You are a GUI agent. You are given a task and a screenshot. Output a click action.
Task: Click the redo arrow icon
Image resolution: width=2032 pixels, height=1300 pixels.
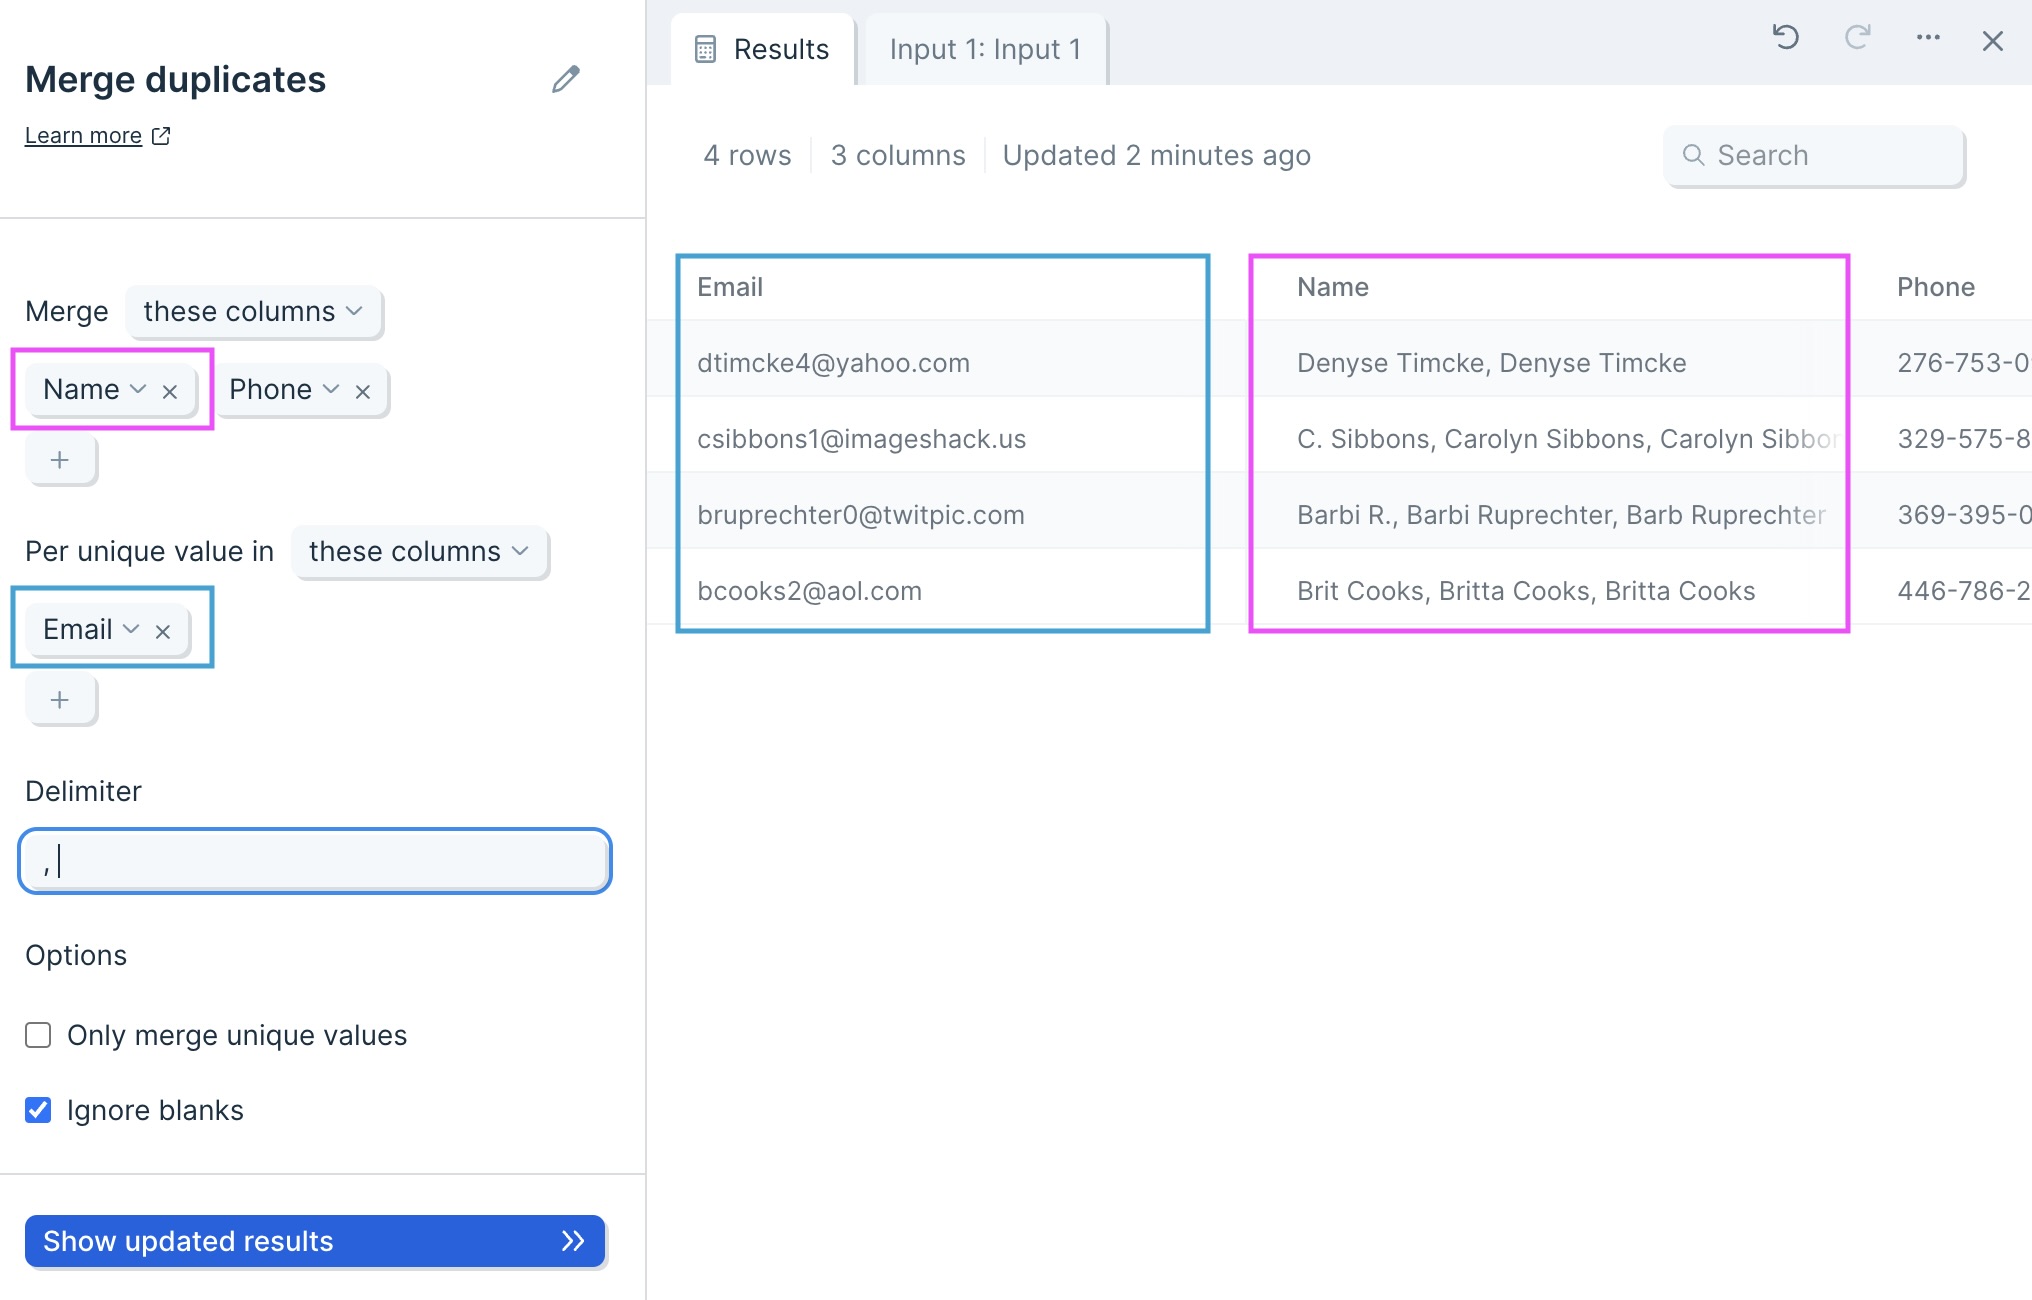1857,38
